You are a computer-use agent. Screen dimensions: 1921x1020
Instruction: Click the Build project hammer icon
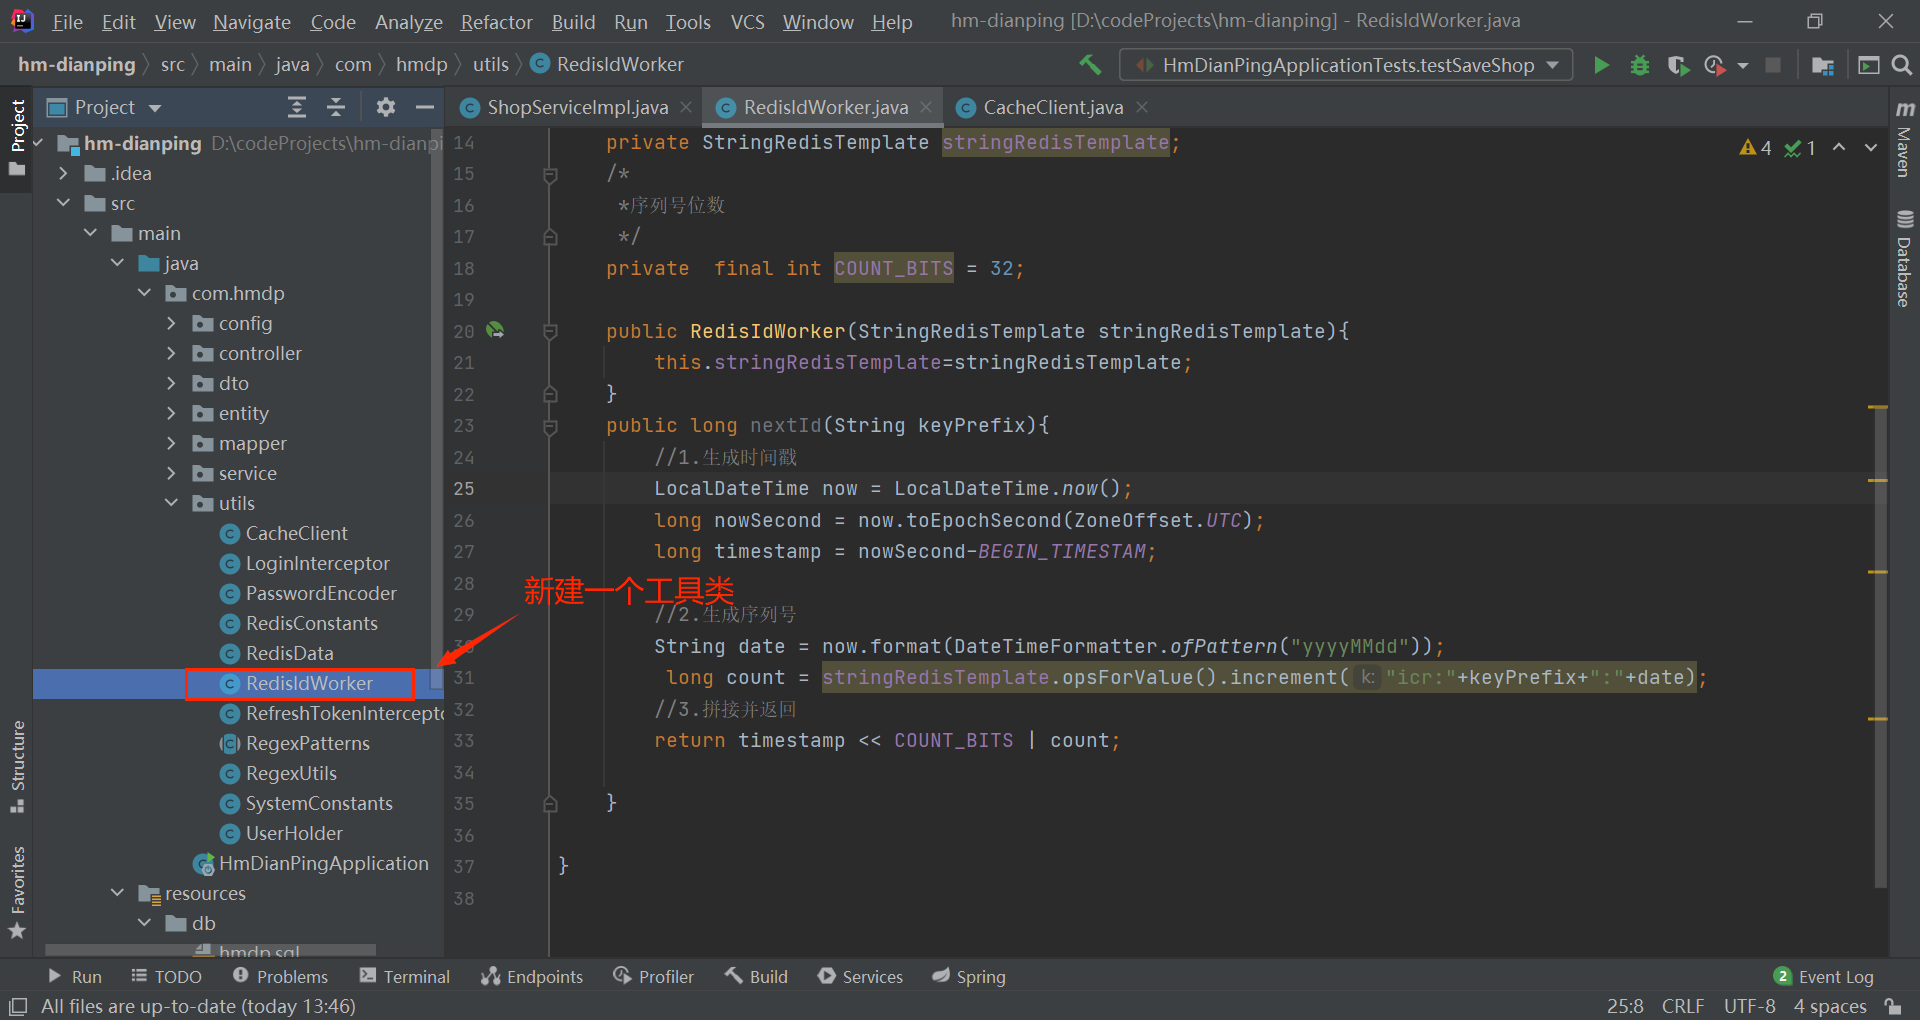(x=1090, y=65)
